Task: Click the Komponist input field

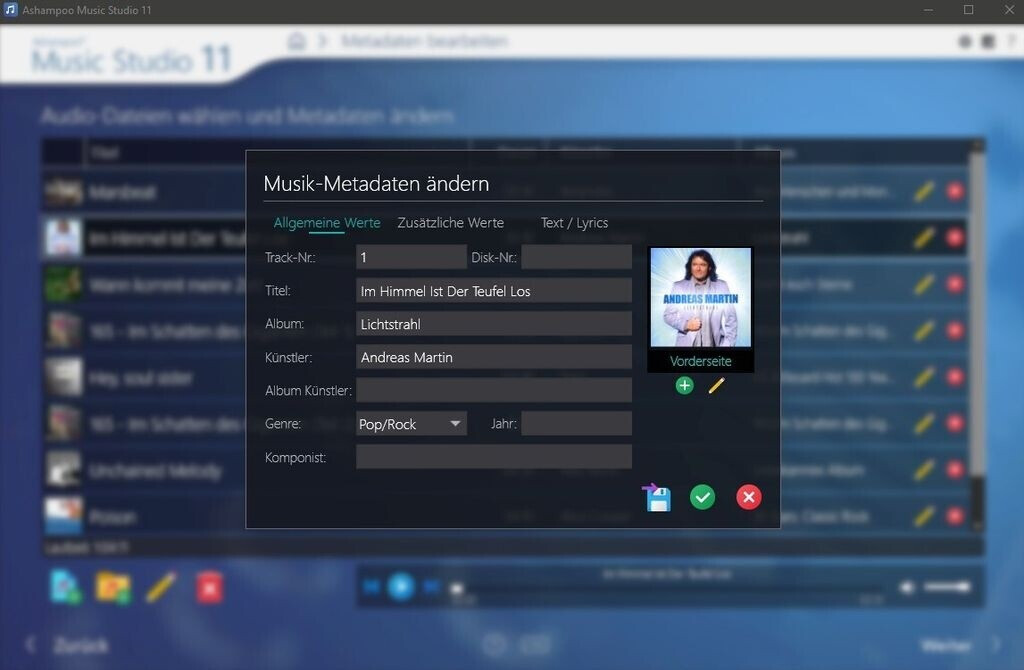Action: tap(494, 457)
